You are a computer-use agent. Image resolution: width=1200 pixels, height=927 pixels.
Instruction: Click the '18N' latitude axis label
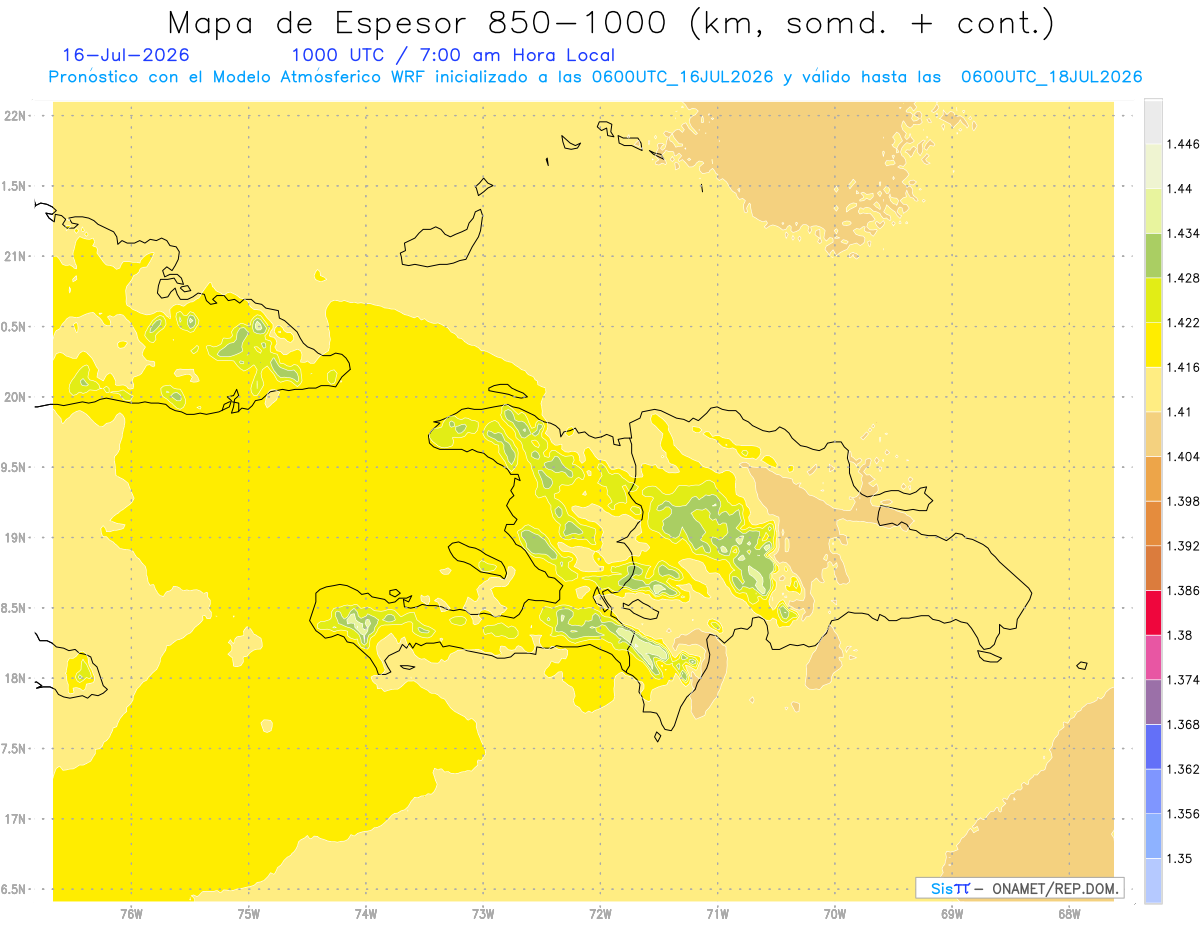[x=14, y=679]
